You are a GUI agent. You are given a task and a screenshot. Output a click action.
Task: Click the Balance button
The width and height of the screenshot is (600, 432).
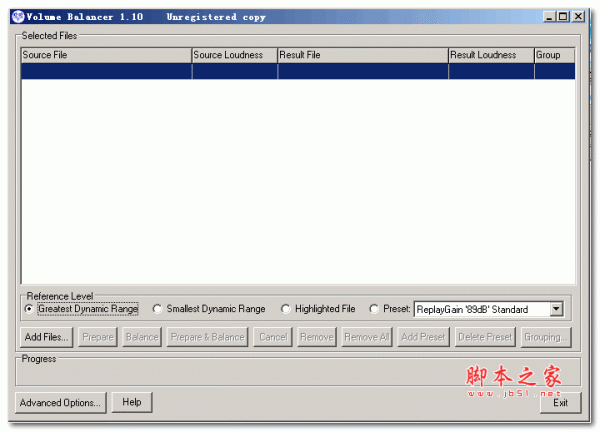point(142,337)
